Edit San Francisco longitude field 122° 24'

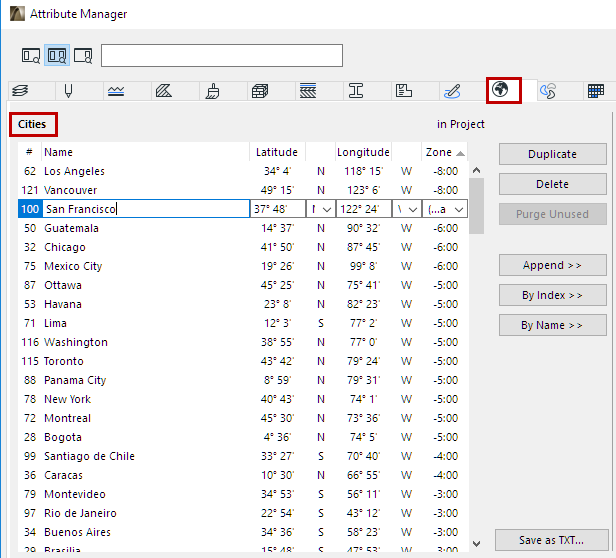364,209
